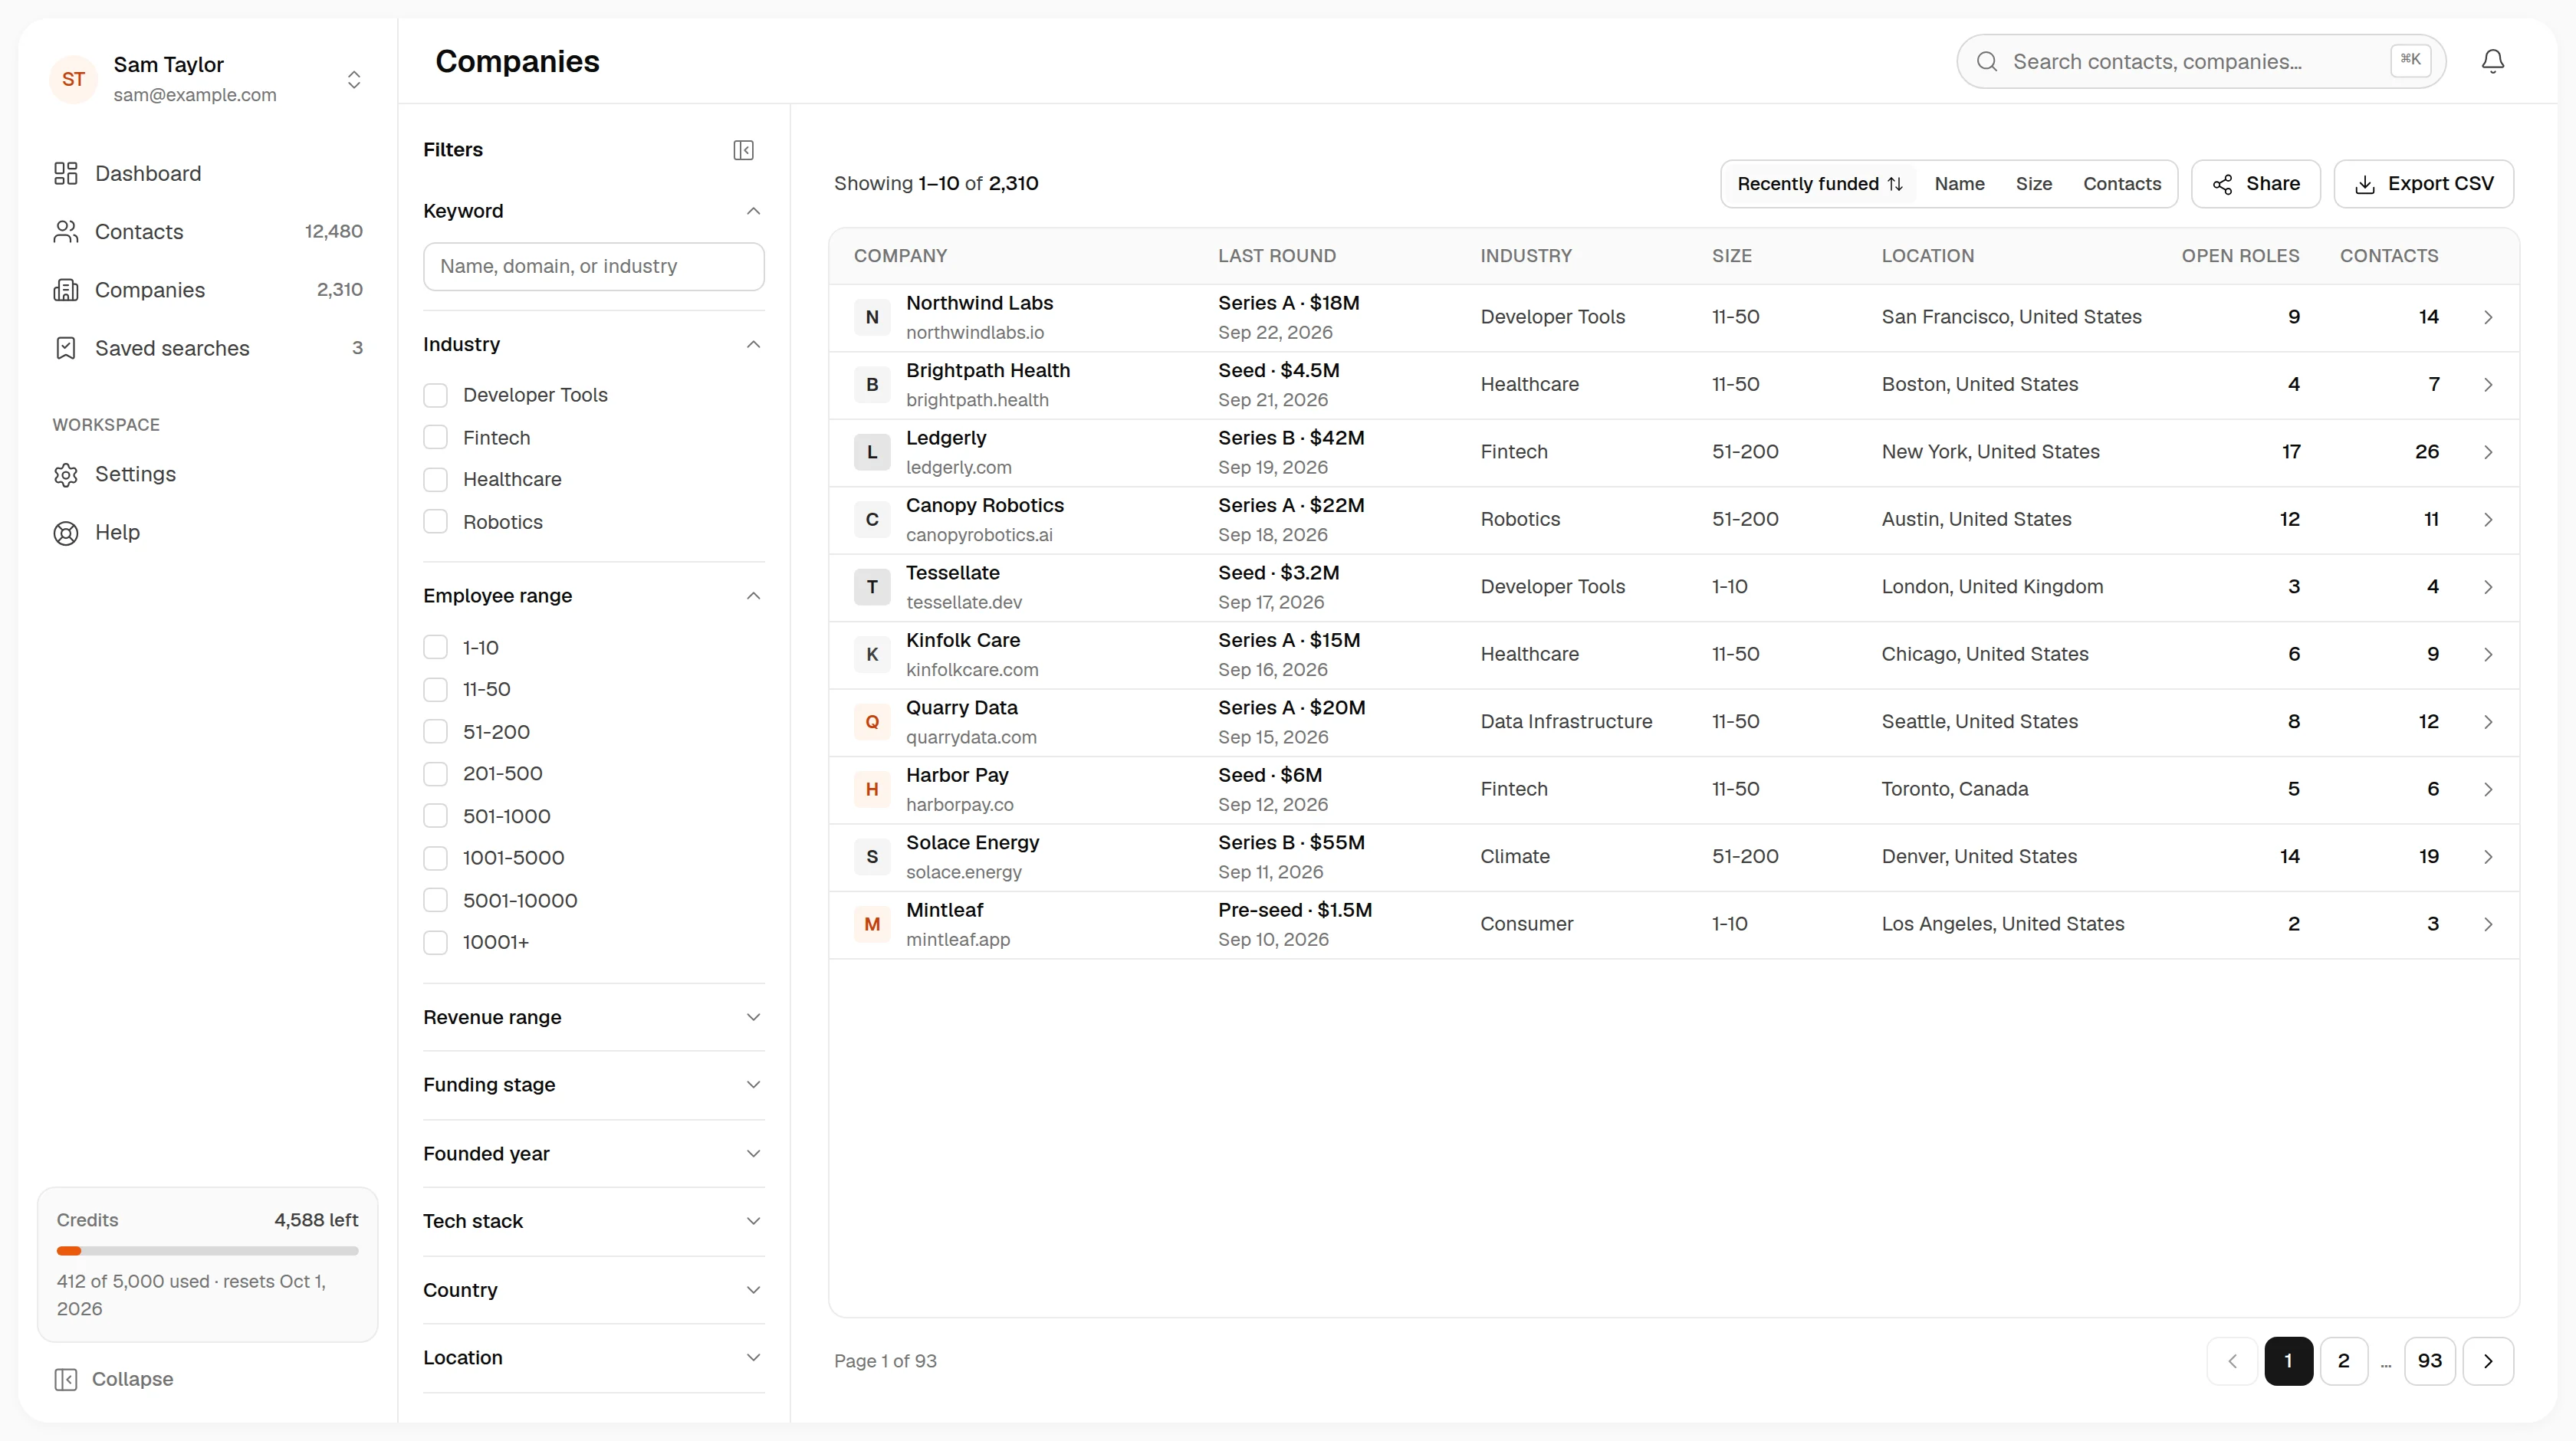Open Ledgerly row chevron arrow
Viewport: 2576px width, 1441px height.
click(2488, 452)
